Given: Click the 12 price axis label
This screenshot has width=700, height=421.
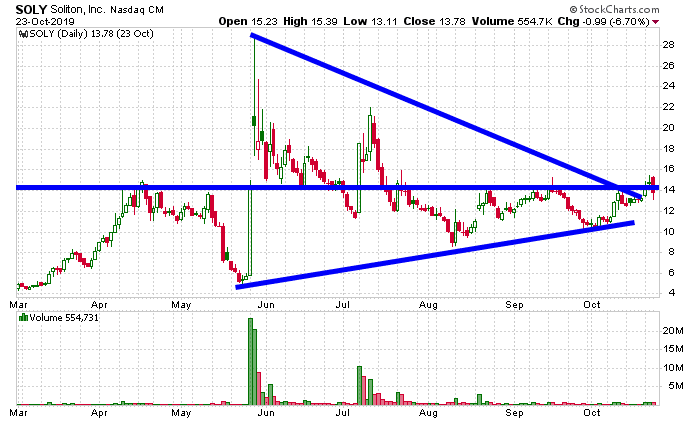Looking at the screenshot, I should pos(668,211).
